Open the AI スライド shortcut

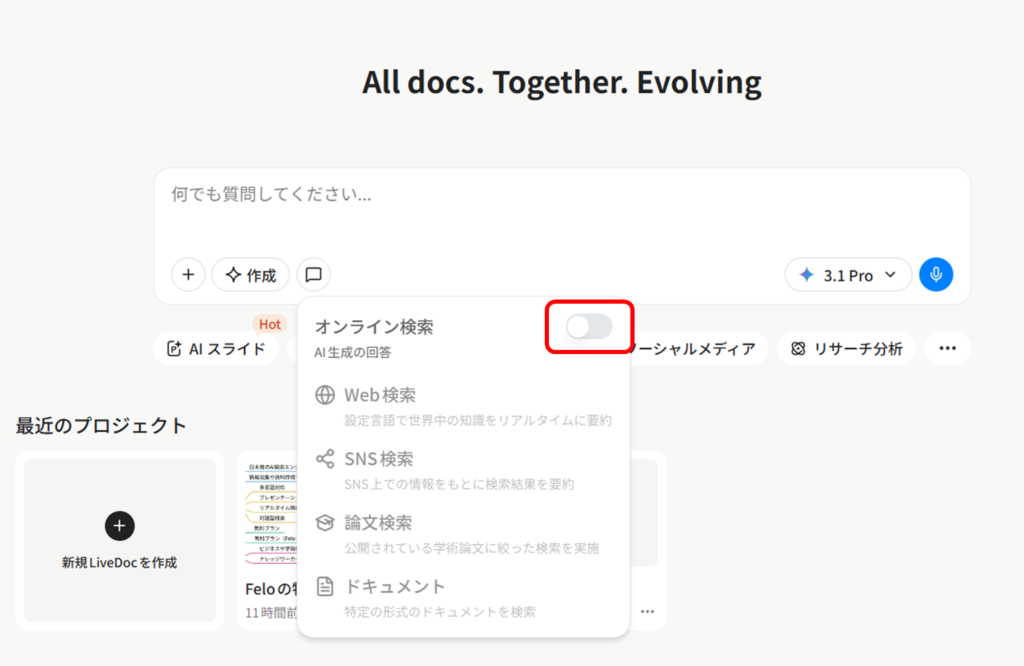coord(217,349)
